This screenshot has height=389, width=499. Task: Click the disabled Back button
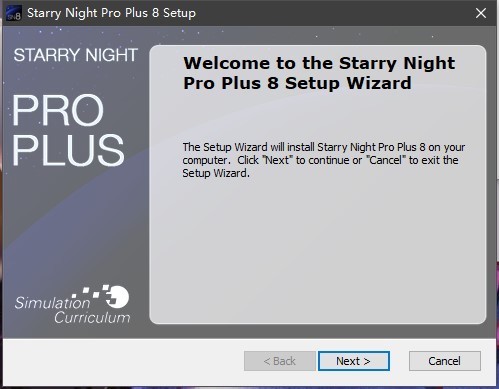(280, 361)
